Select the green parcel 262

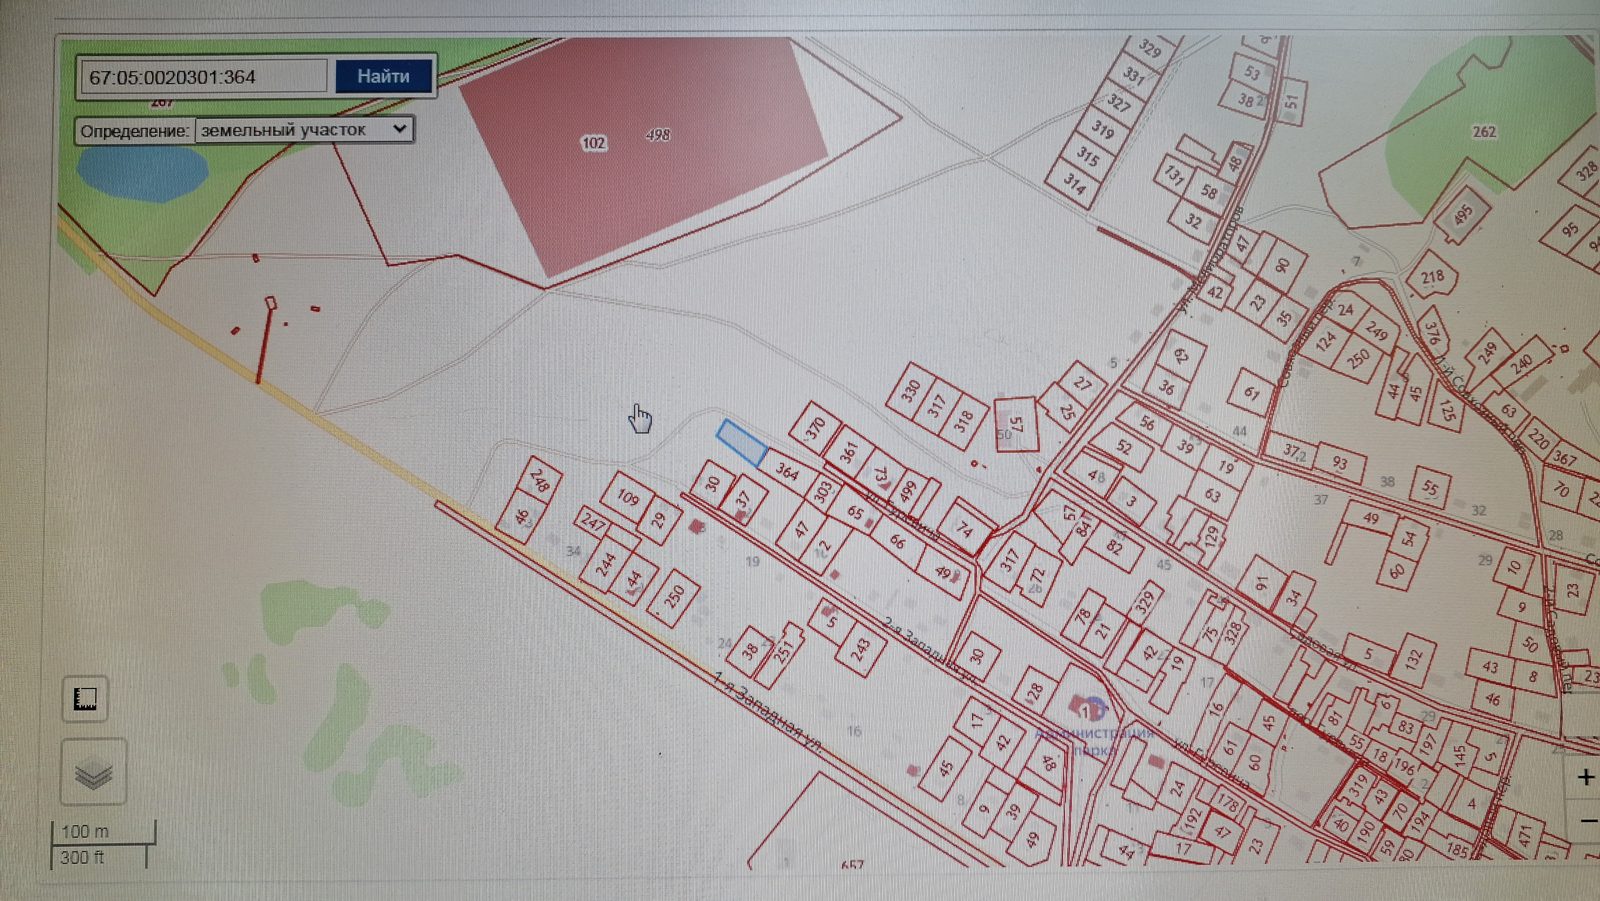pos(1484,132)
